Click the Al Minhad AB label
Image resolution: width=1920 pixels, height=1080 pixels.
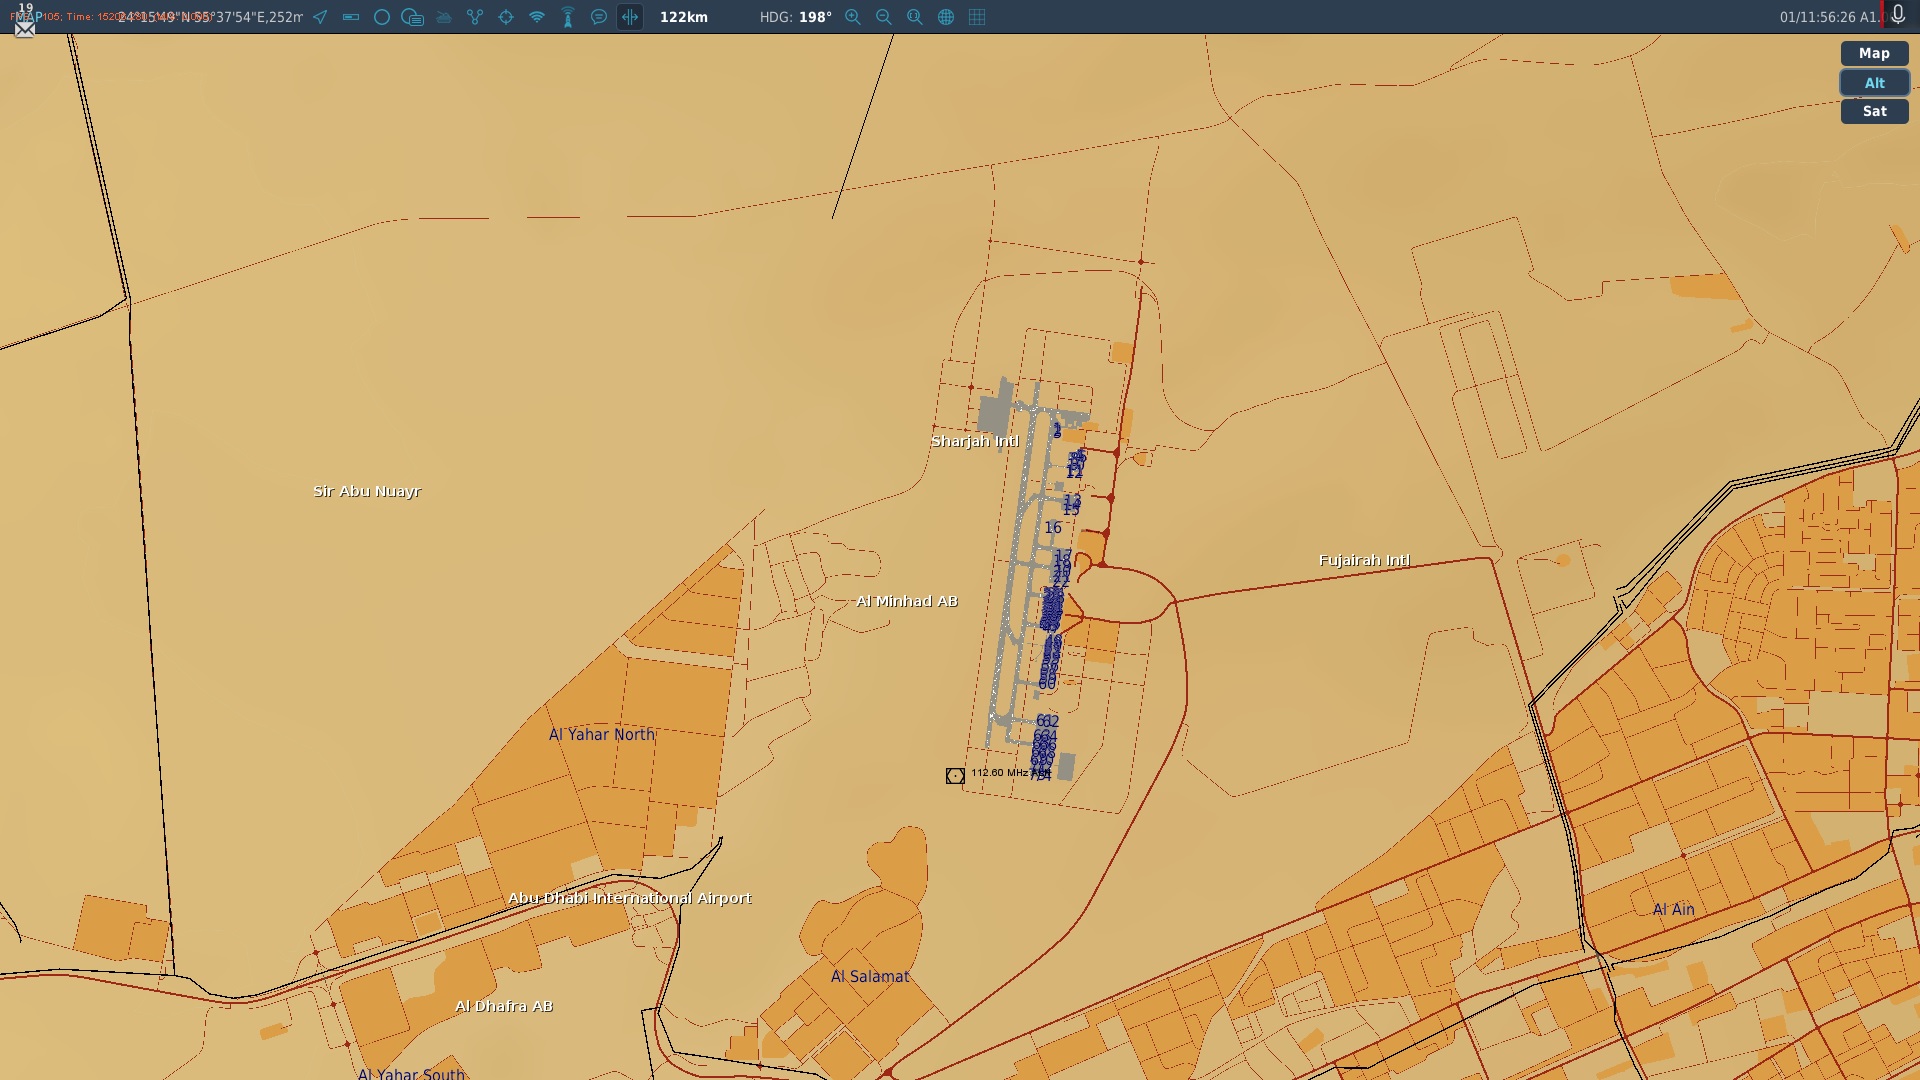(907, 601)
